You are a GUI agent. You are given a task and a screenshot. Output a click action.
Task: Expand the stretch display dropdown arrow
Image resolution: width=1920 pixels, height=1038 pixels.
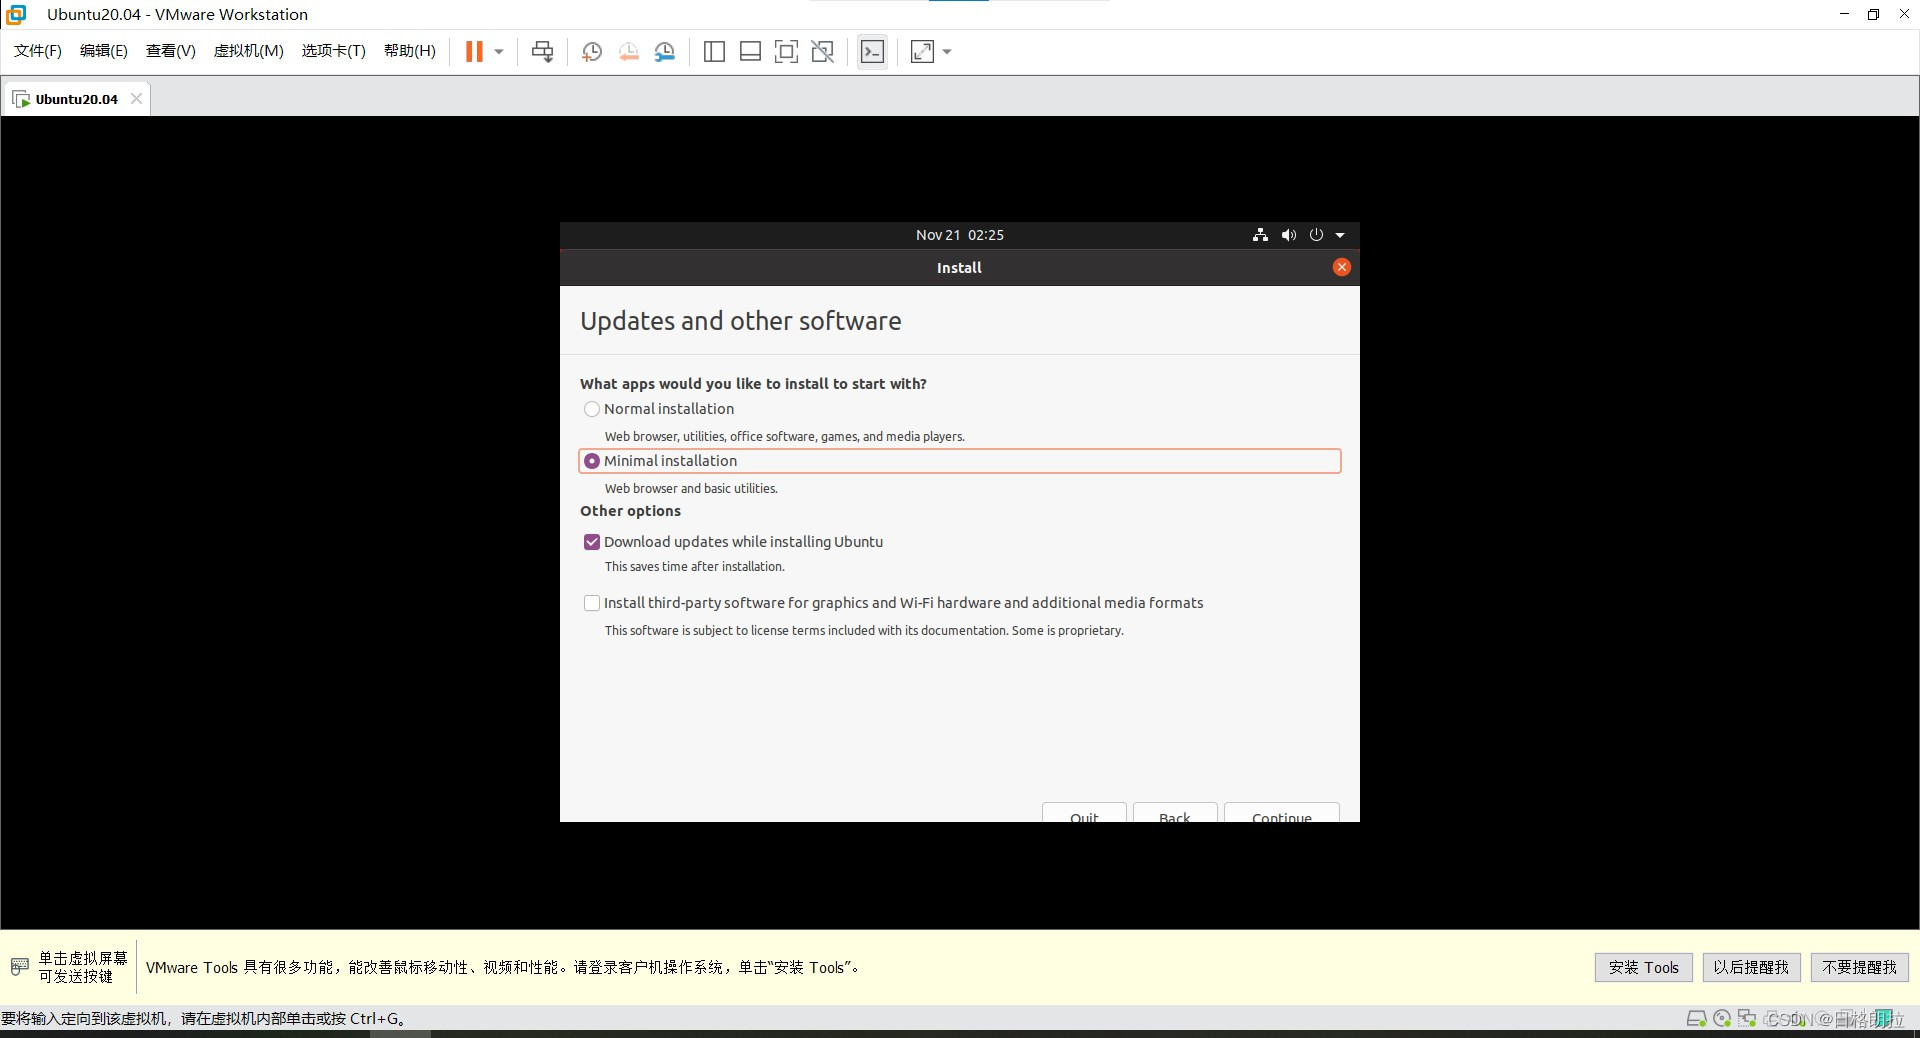point(947,52)
